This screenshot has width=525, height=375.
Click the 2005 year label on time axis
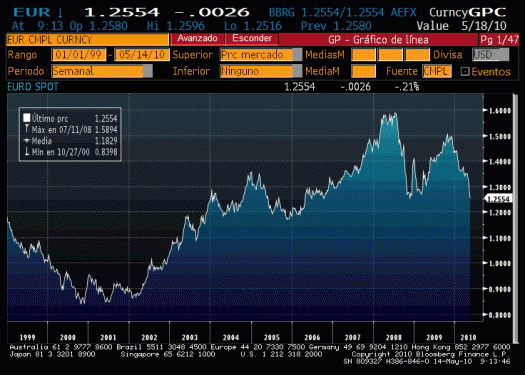[x=272, y=337]
